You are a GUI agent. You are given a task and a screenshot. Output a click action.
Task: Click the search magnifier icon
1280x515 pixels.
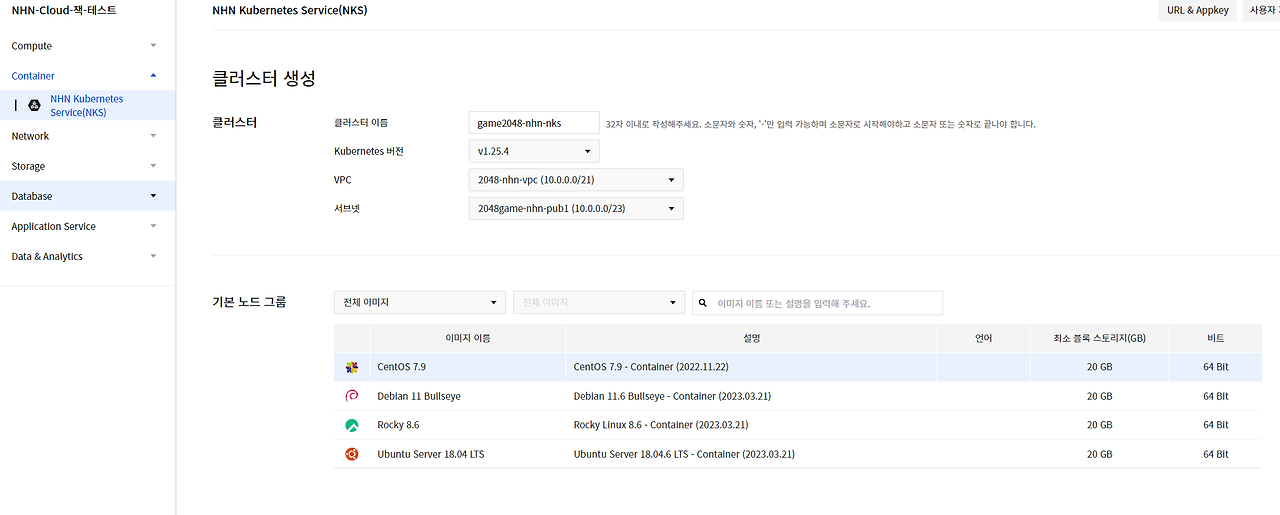[x=703, y=303]
